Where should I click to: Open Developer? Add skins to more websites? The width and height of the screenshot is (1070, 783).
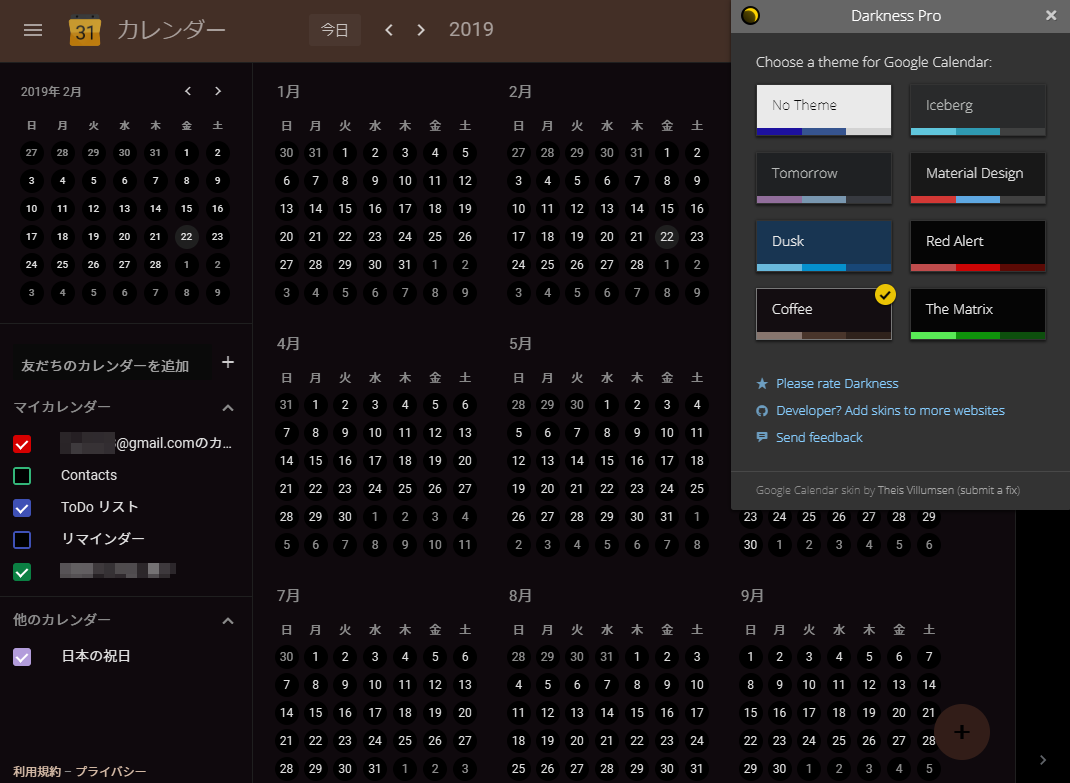[x=890, y=410]
